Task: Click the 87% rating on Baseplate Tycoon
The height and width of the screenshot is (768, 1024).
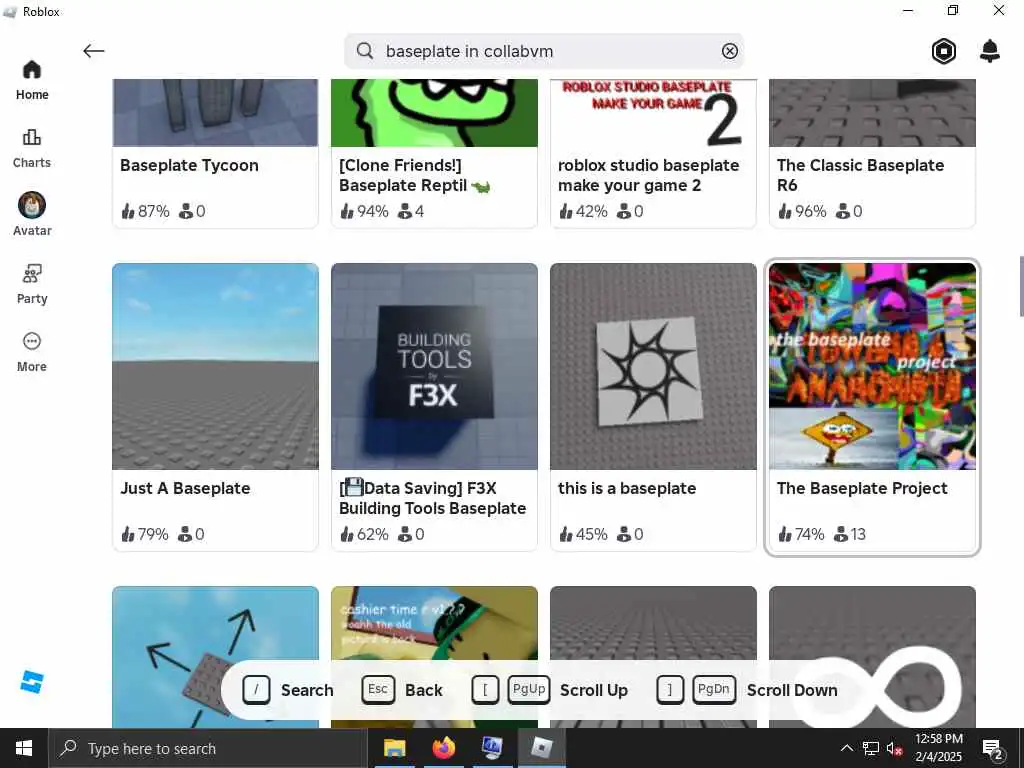Action: pyautogui.click(x=145, y=211)
